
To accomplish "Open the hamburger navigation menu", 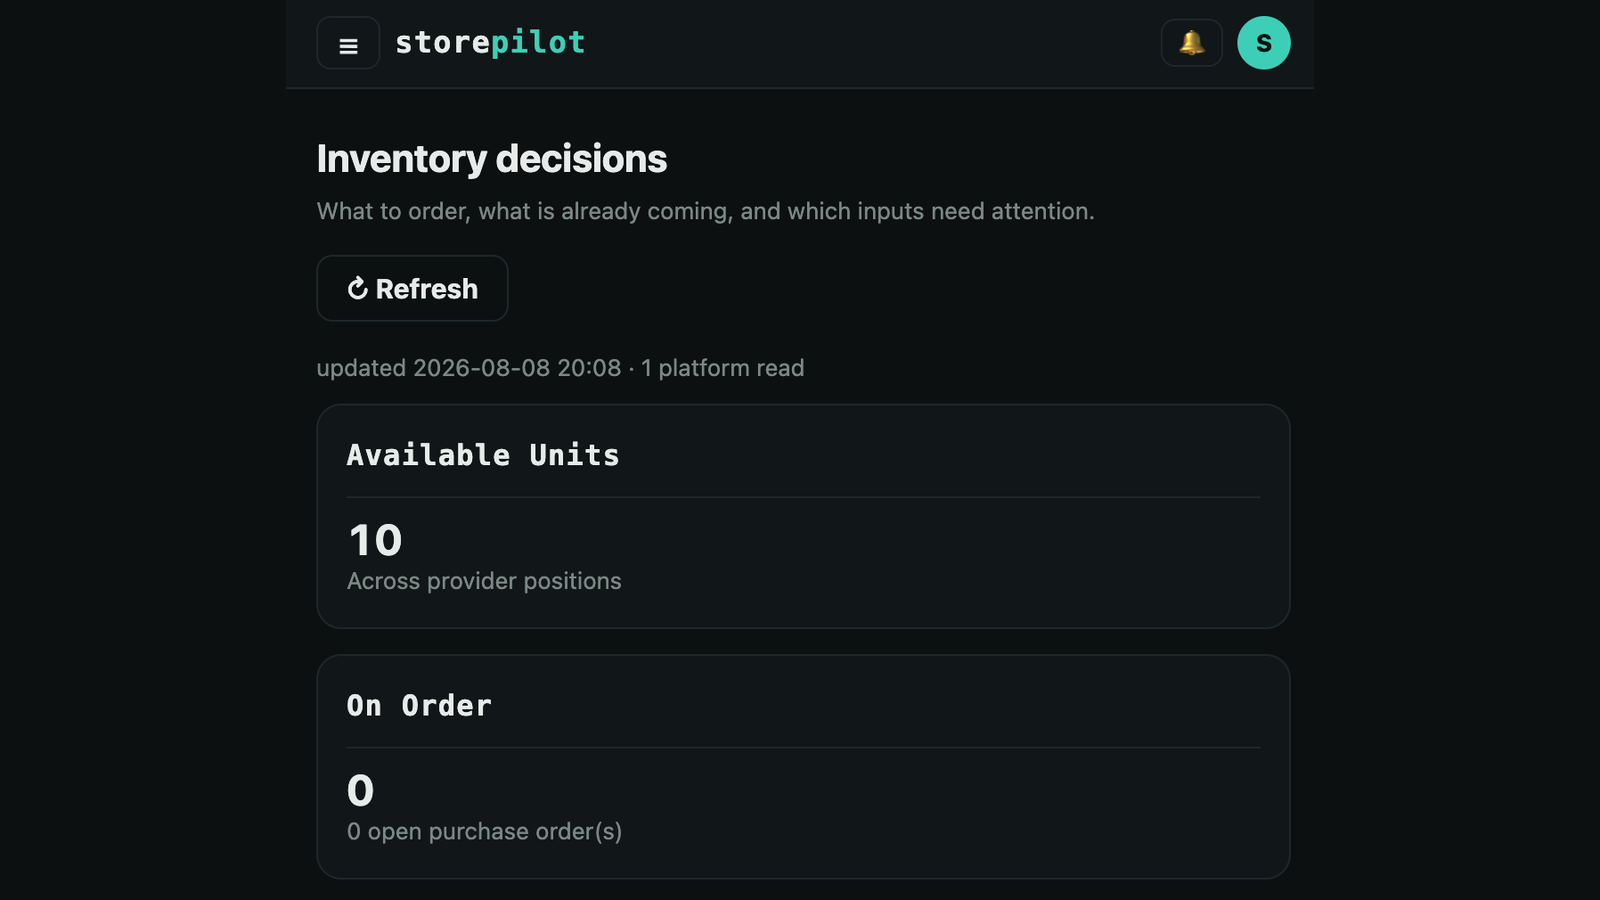I will [x=348, y=43].
